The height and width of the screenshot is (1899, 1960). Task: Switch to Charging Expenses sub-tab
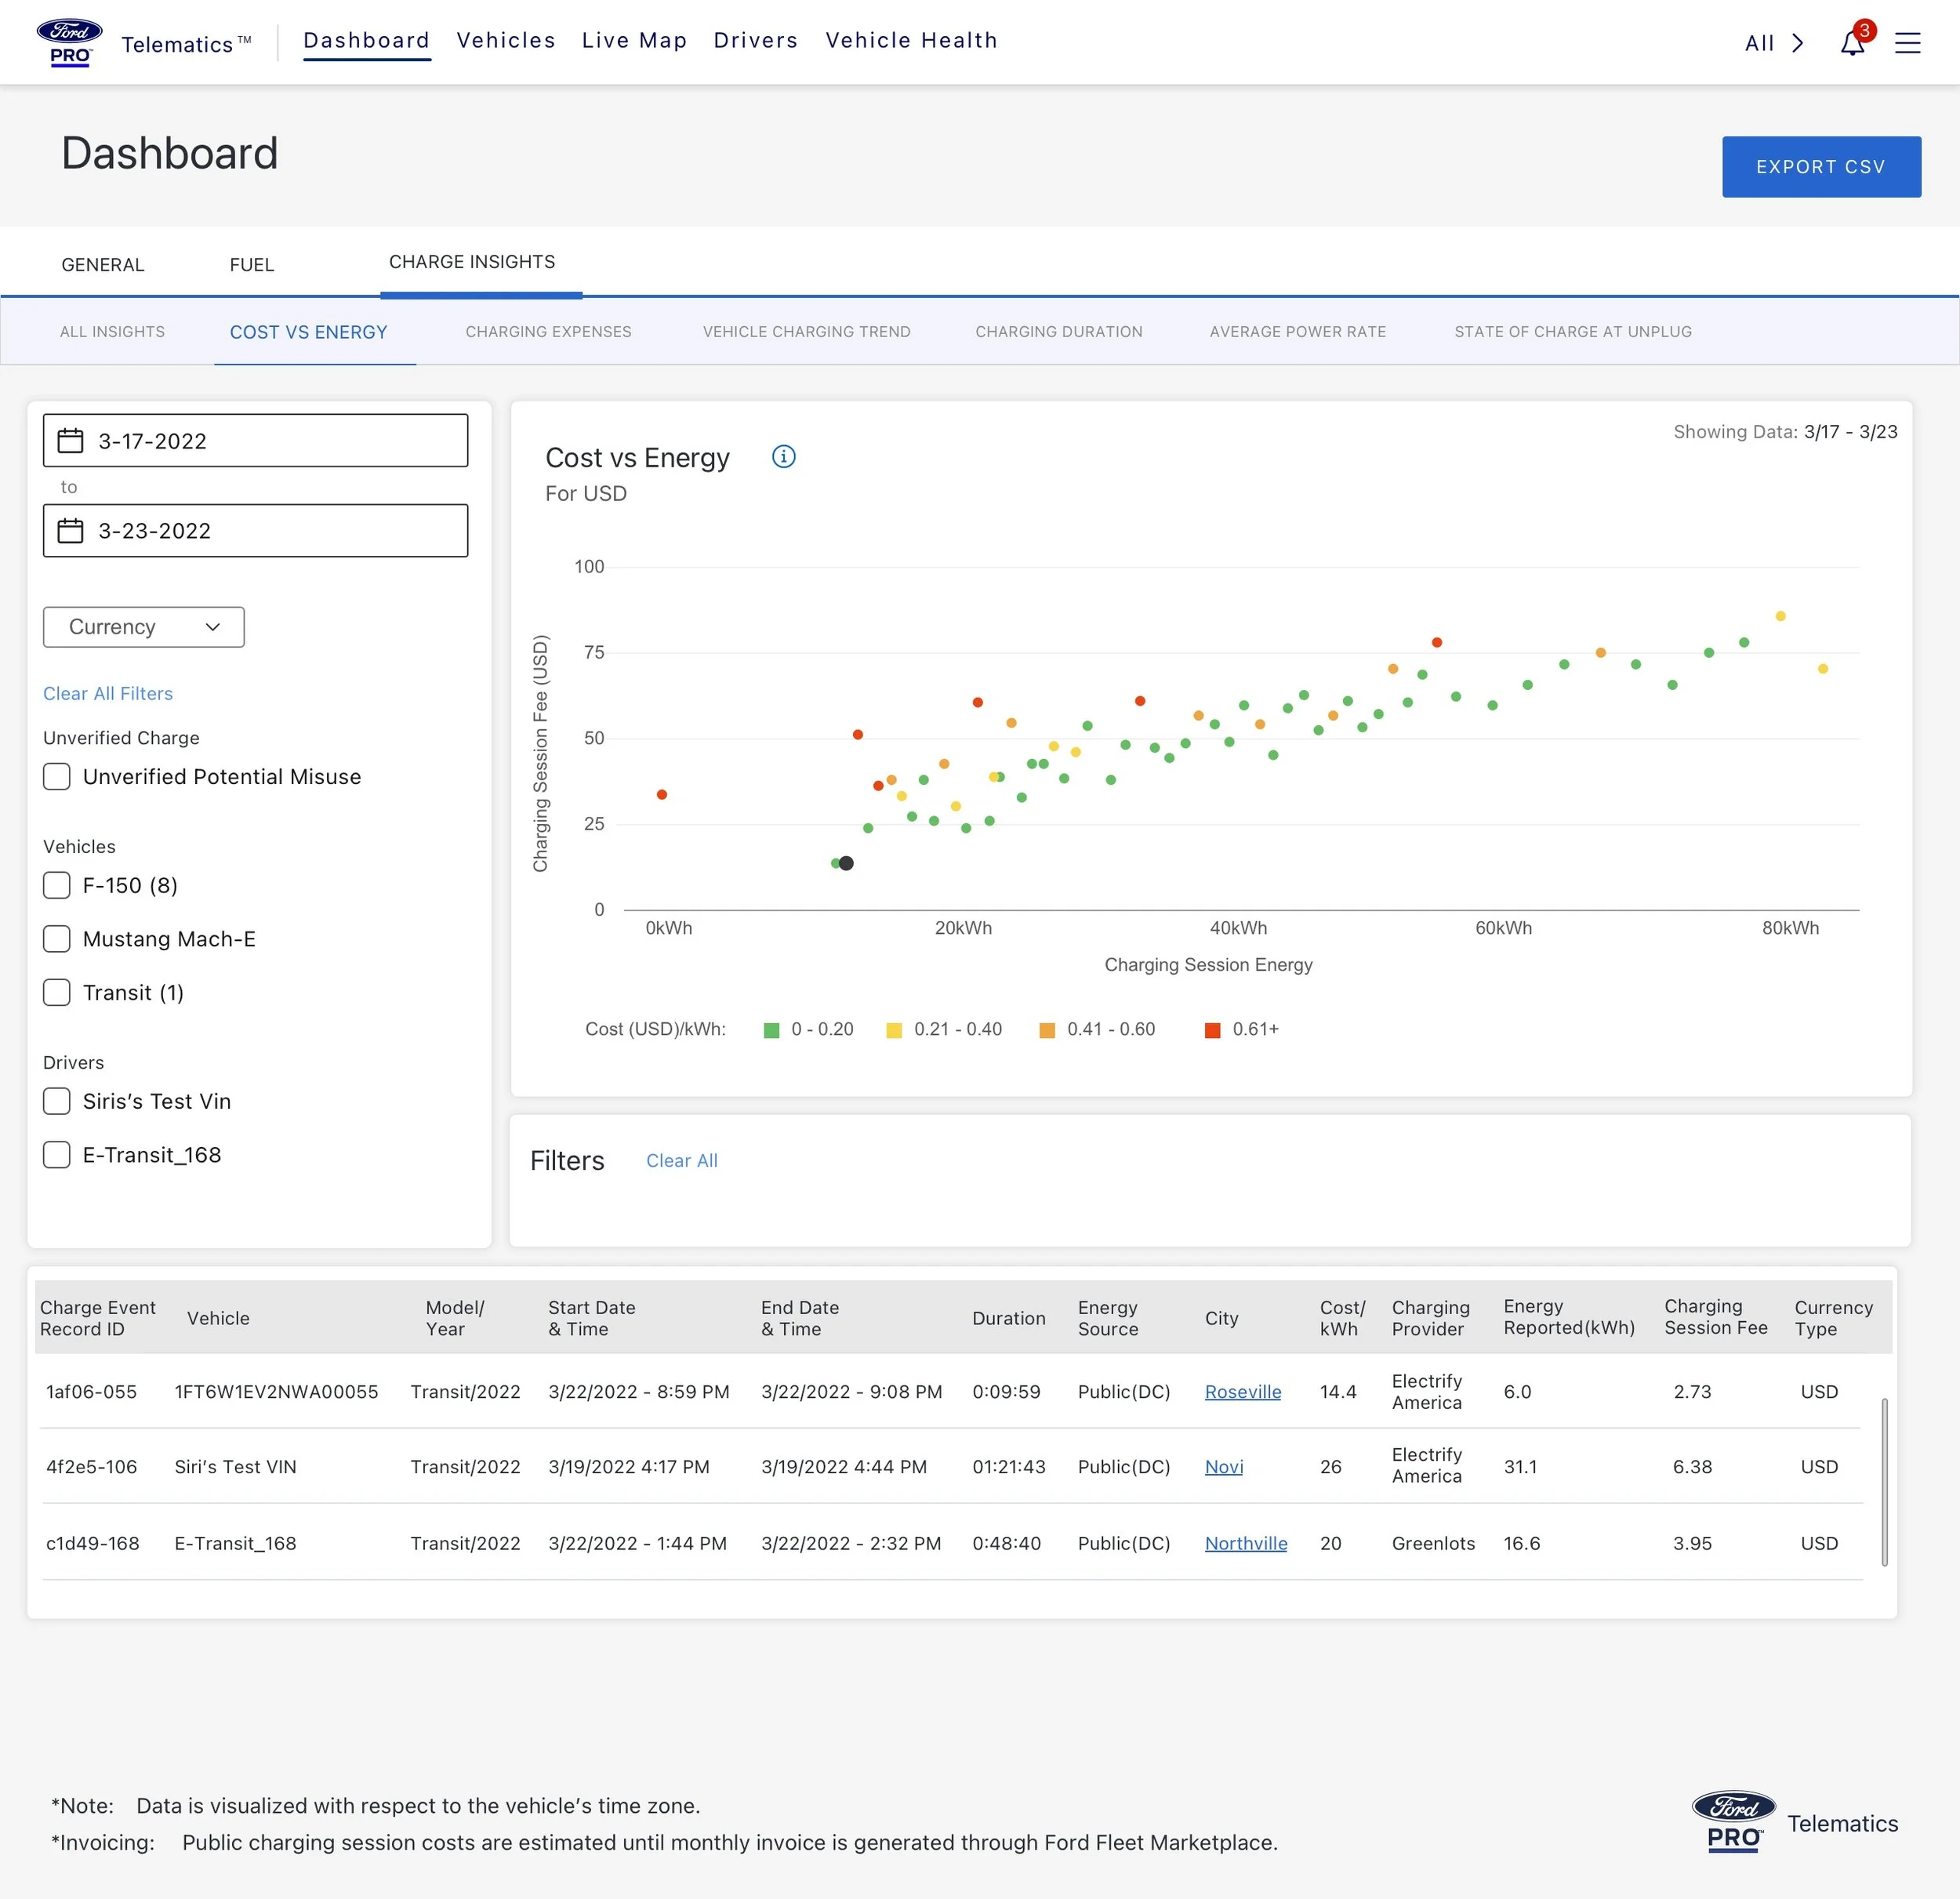pyautogui.click(x=548, y=332)
